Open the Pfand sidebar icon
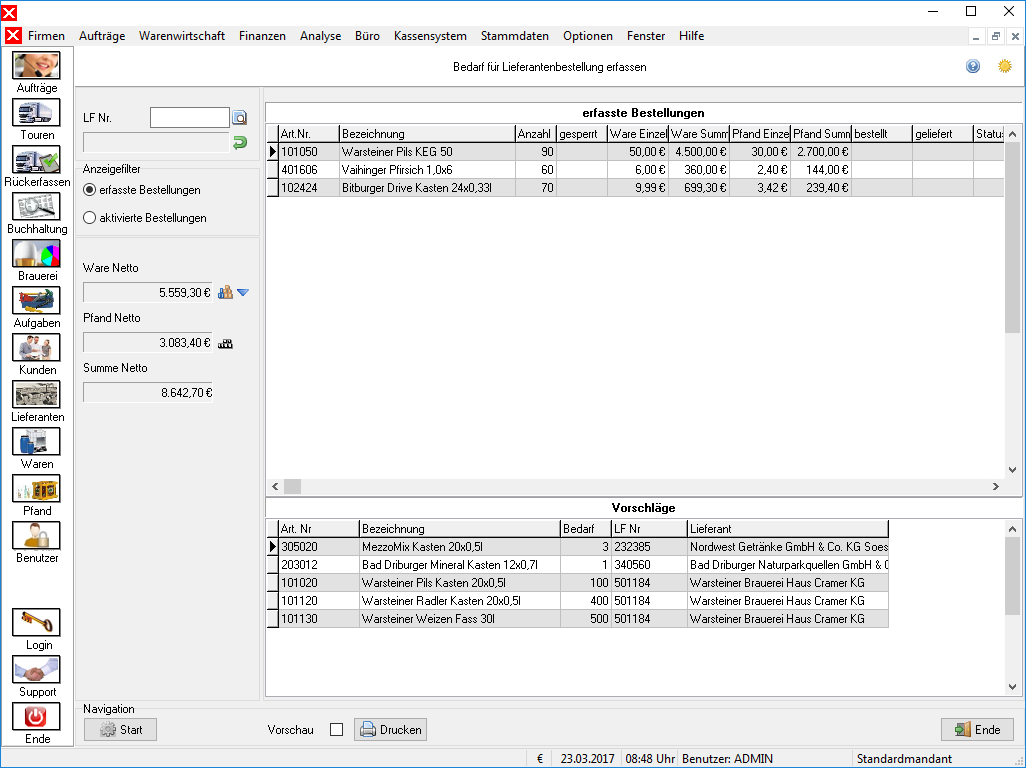The image size is (1026, 768). (36, 489)
